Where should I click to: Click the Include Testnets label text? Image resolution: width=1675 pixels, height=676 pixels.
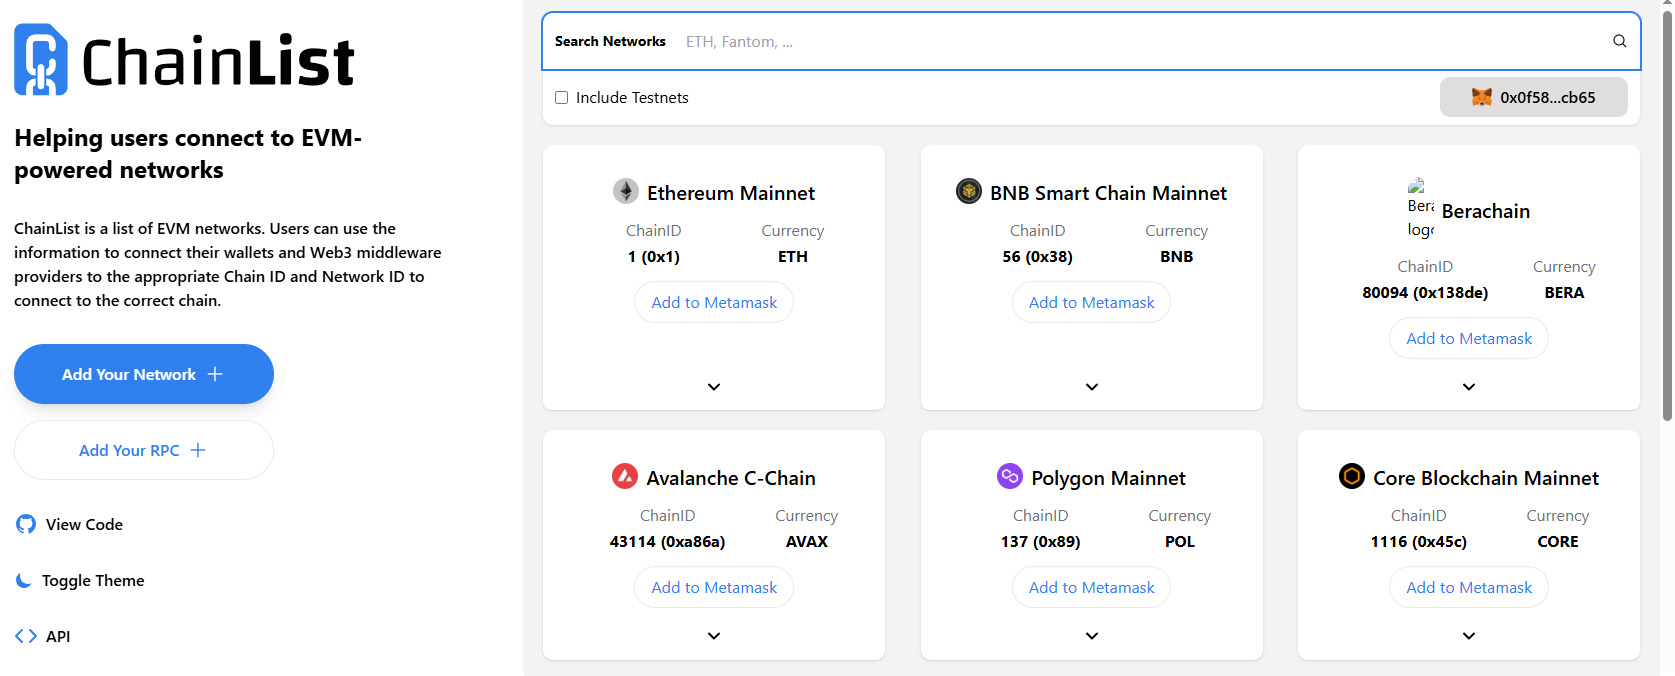[632, 98]
